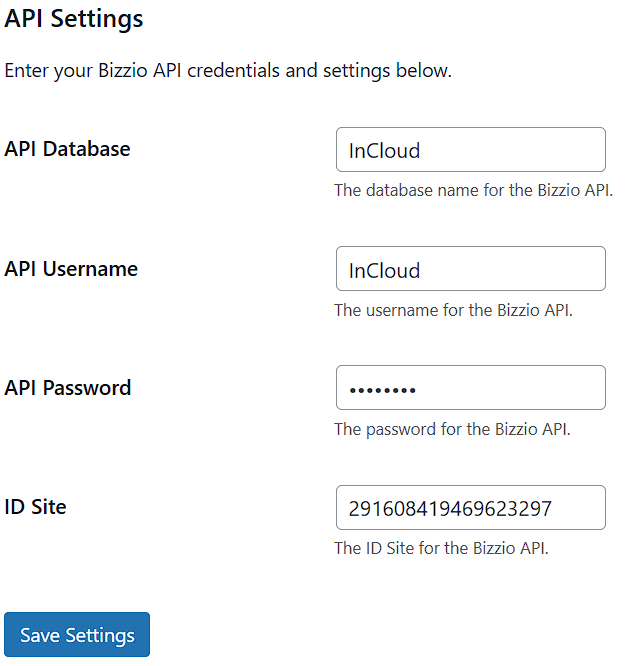Click the API Password label
Viewport: 628px width, 666px height.
coord(68,388)
